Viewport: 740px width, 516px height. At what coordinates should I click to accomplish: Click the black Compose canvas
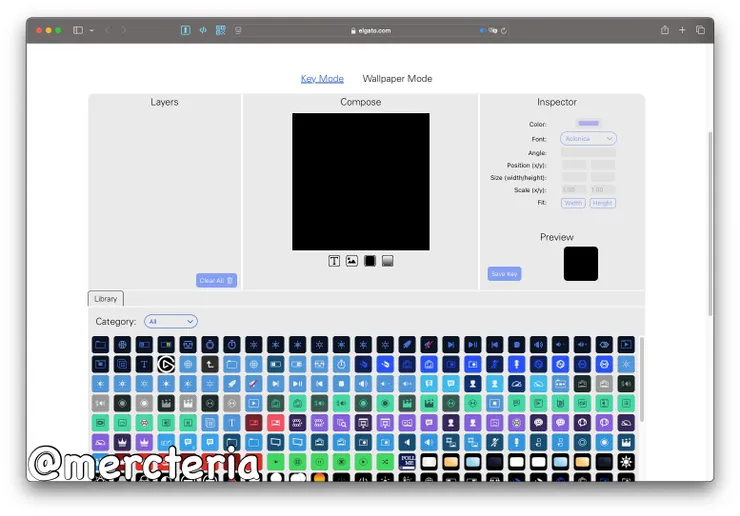pyautogui.click(x=361, y=181)
